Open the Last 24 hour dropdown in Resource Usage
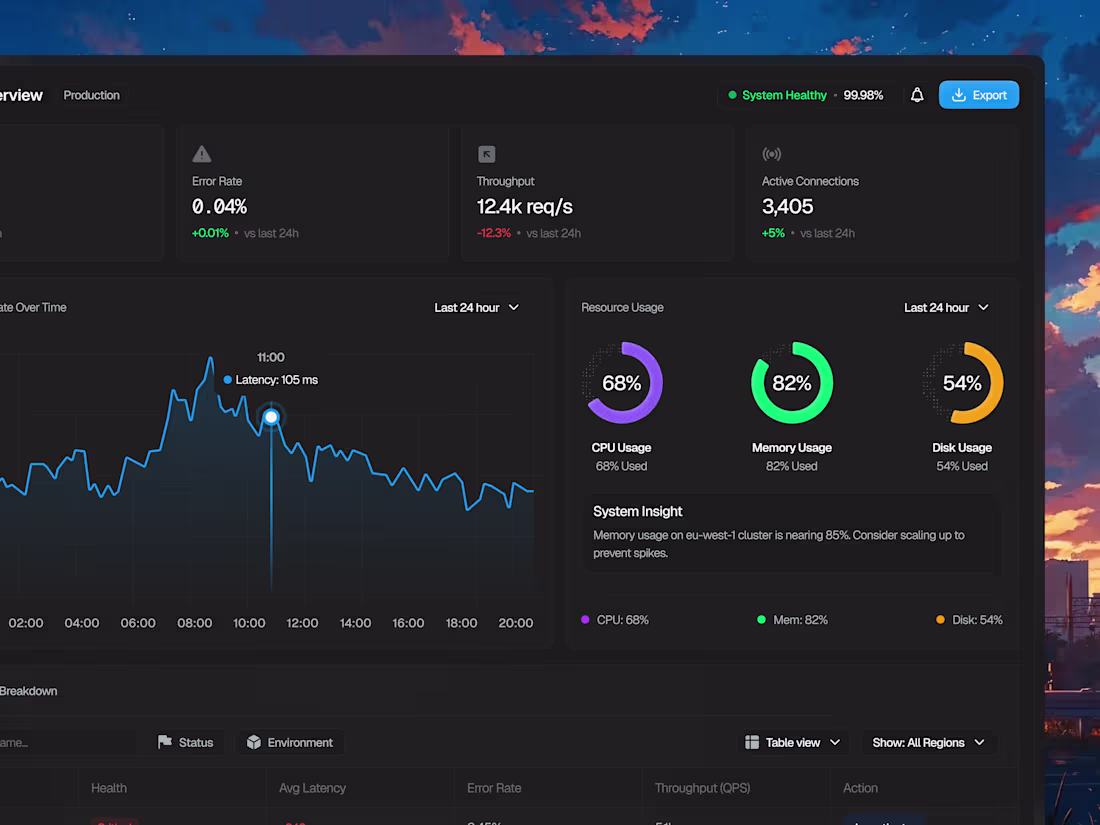 pos(946,307)
